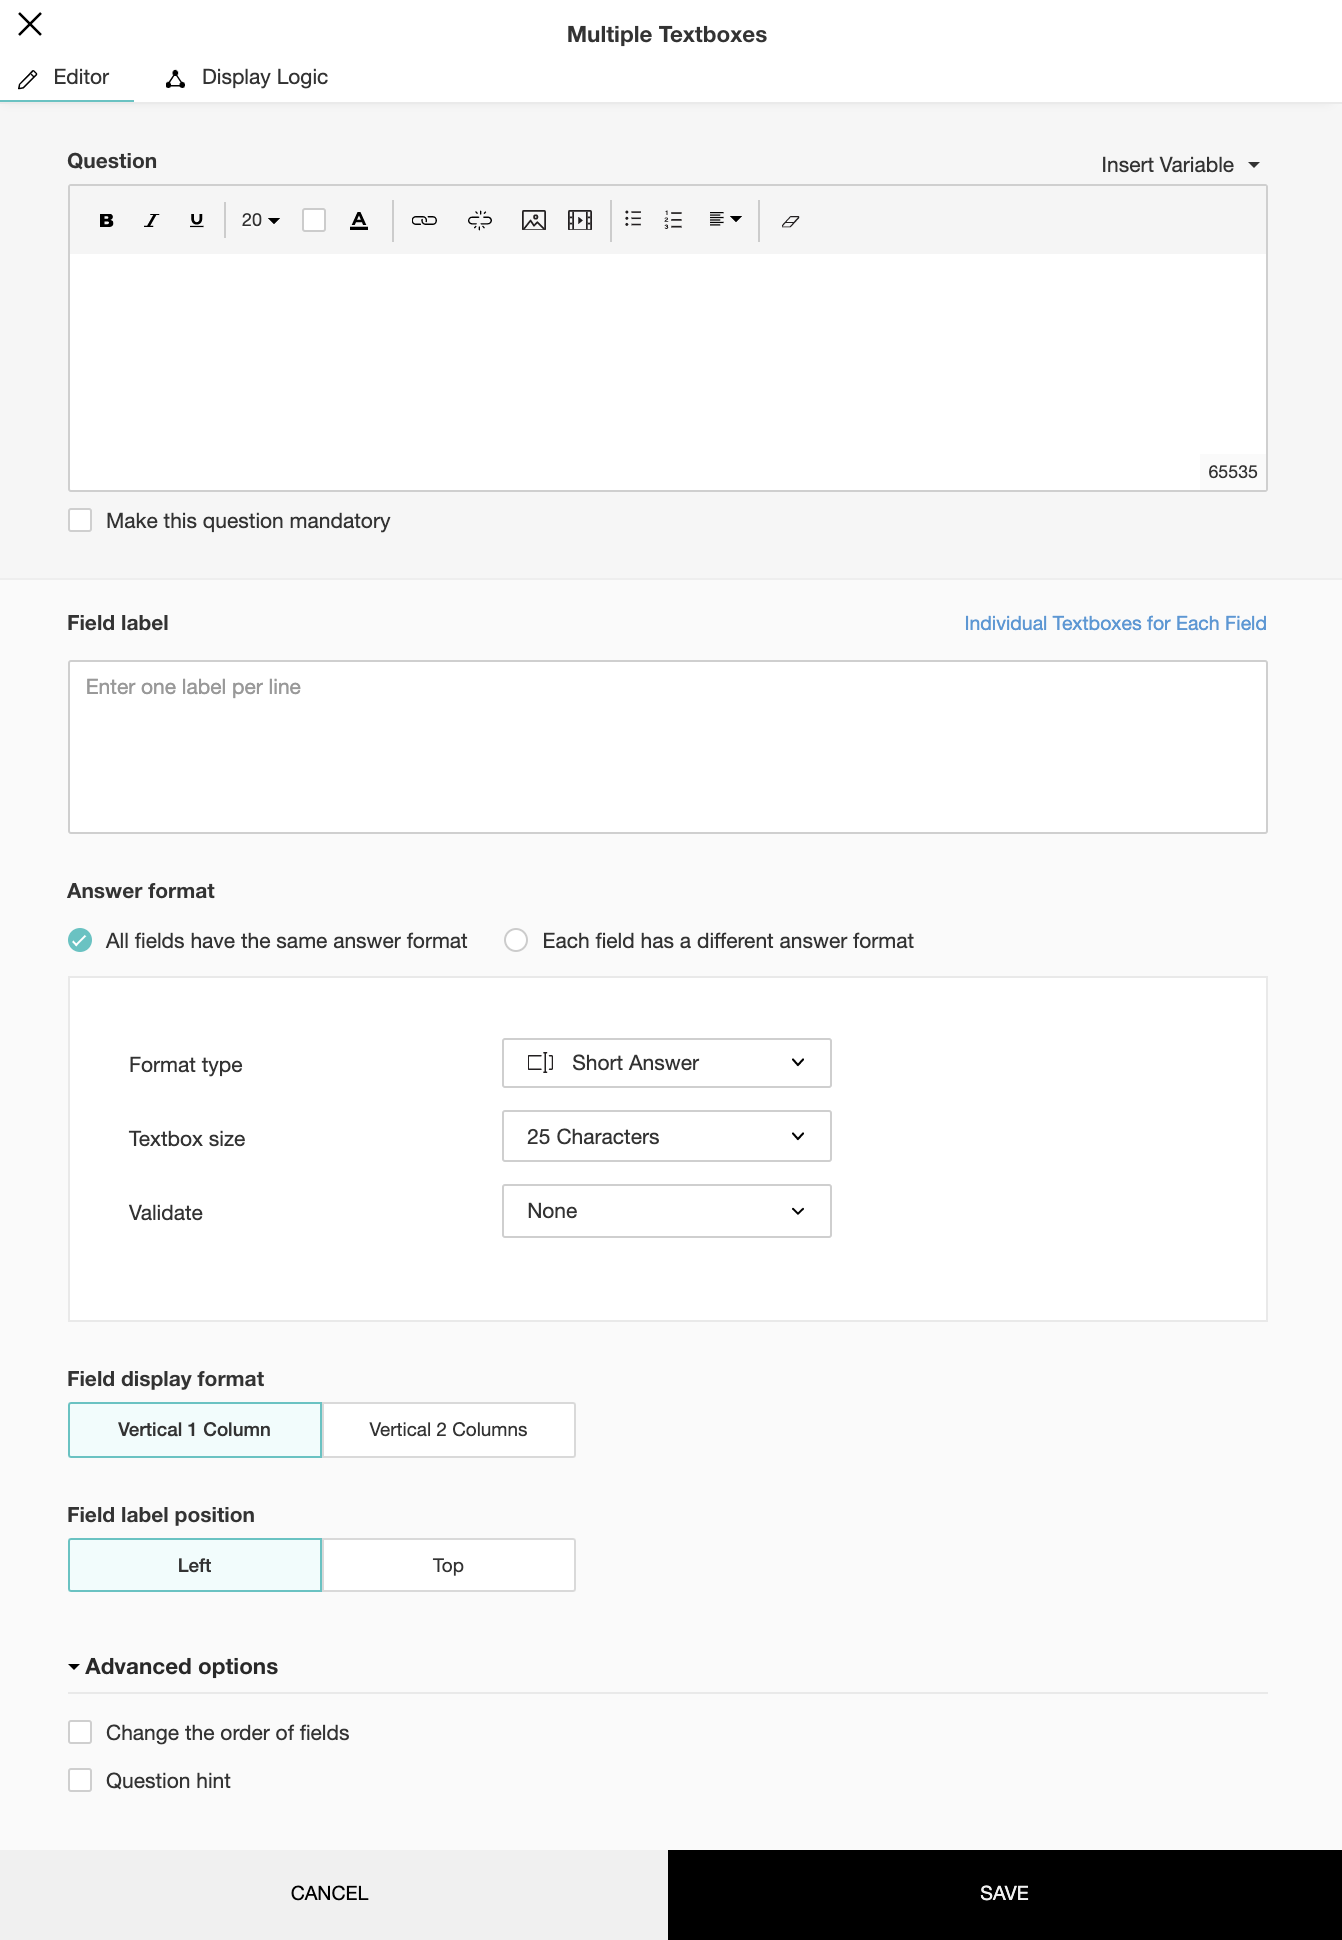Viewport: 1342px width, 1940px height.
Task: Open the Textbox size dropdown
Action: 666,1136
